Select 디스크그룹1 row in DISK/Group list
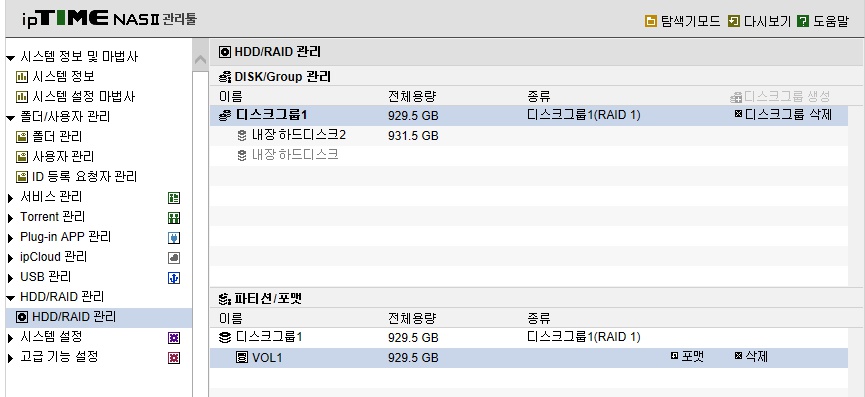The height and width of the screenshot is (397, 865). click(x=528, y=116)
